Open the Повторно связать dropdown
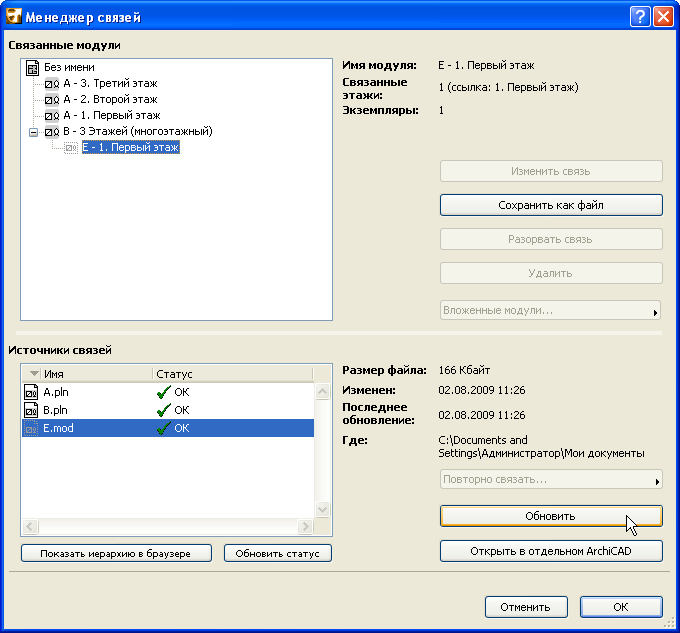 (x=551, y=479)
